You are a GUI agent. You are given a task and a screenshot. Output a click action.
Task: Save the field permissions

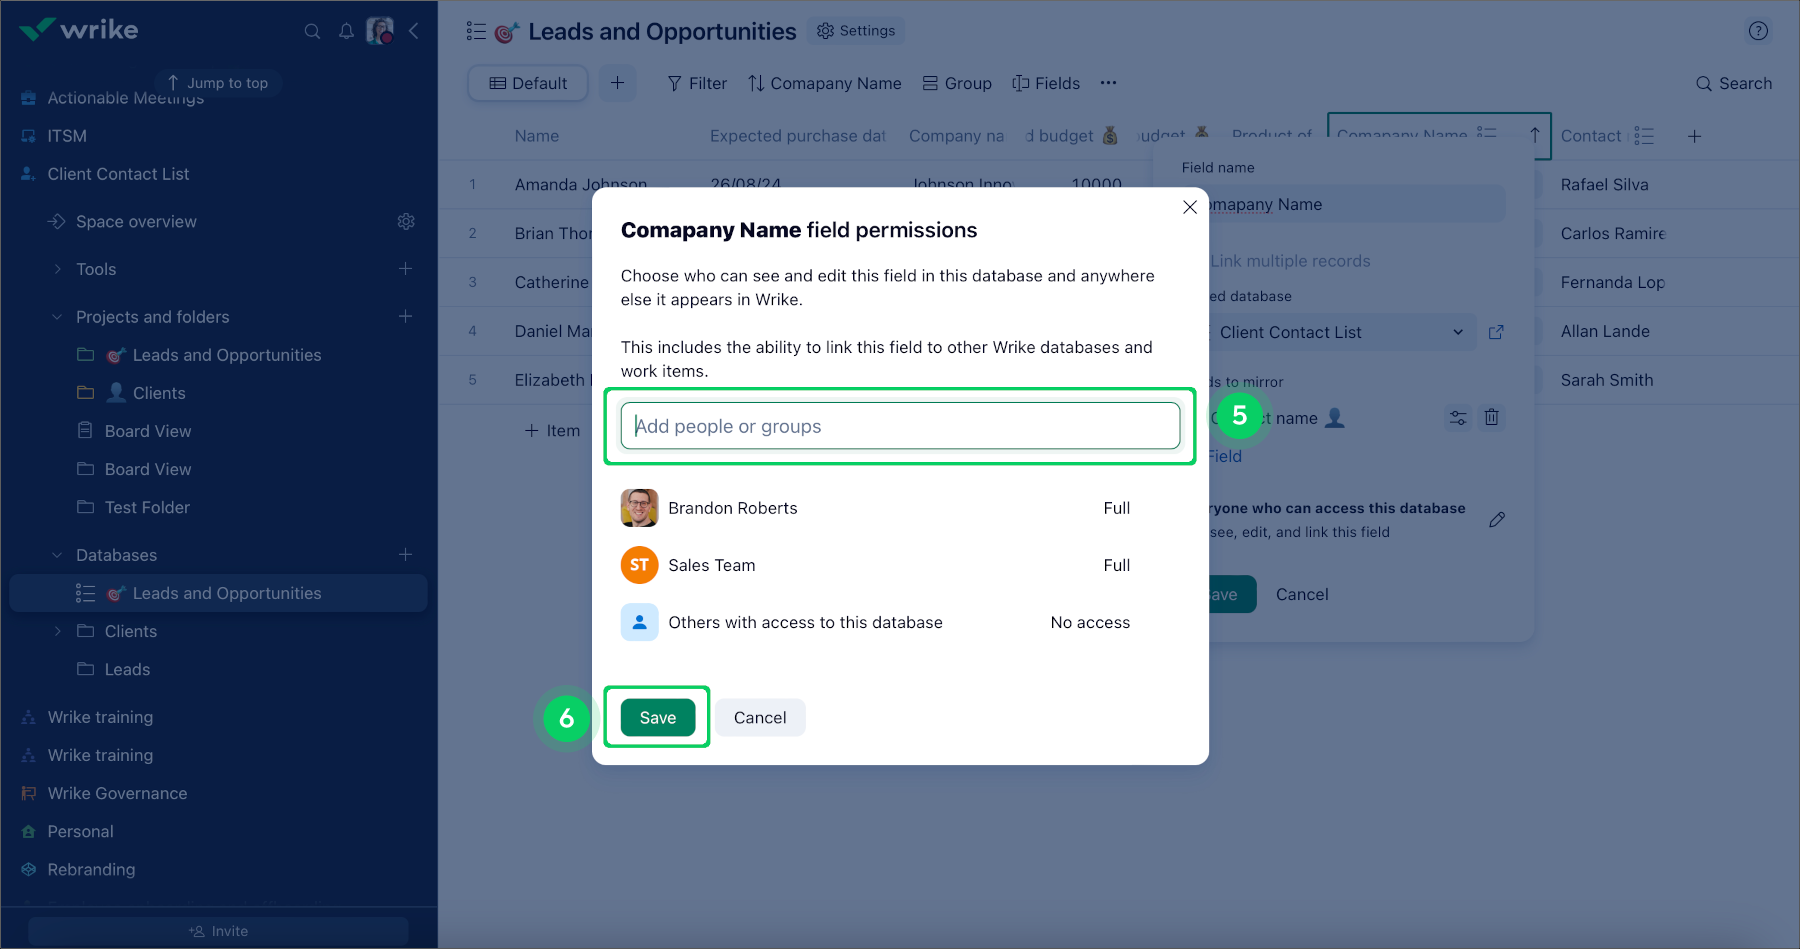point(657,717)
